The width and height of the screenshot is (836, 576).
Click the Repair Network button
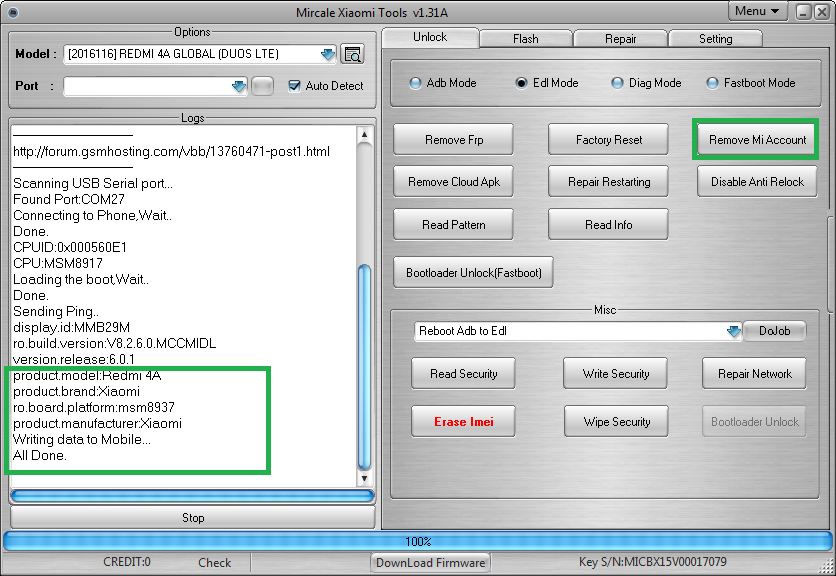point(754,374)
